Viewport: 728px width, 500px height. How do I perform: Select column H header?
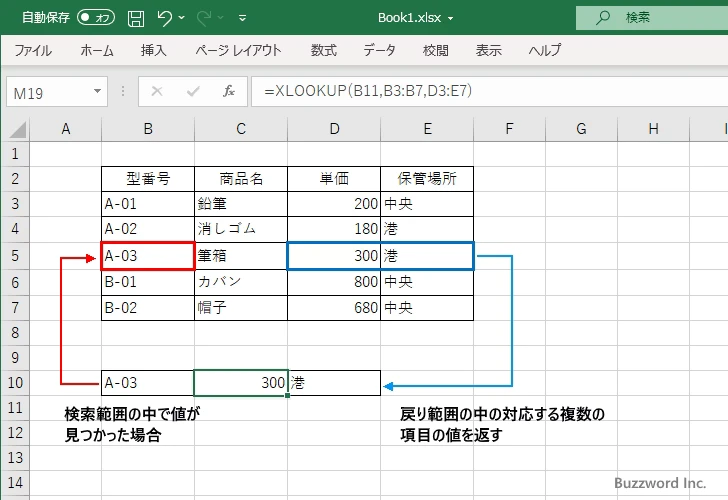pyautogui.click(x=653, y=129)
